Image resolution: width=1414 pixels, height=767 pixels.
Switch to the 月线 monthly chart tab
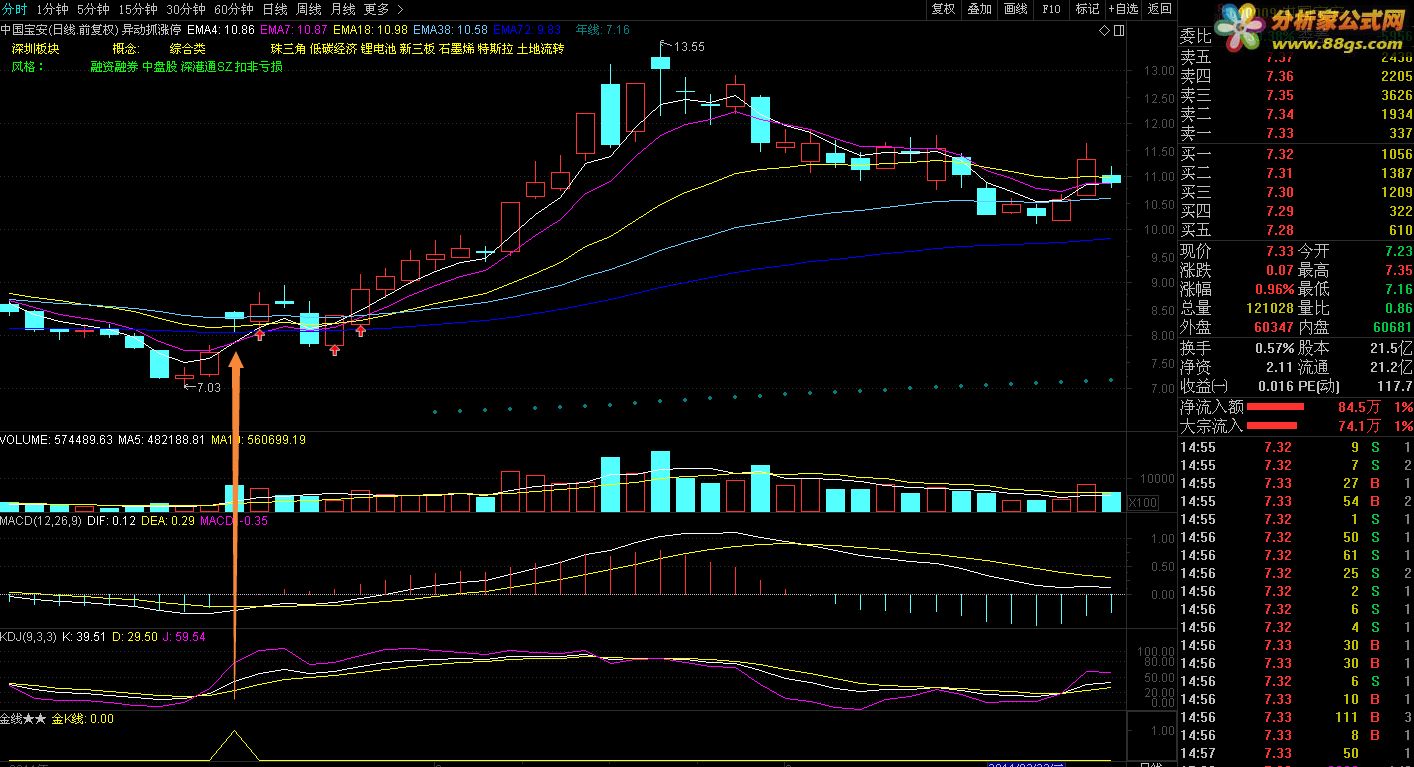(343, 9)
